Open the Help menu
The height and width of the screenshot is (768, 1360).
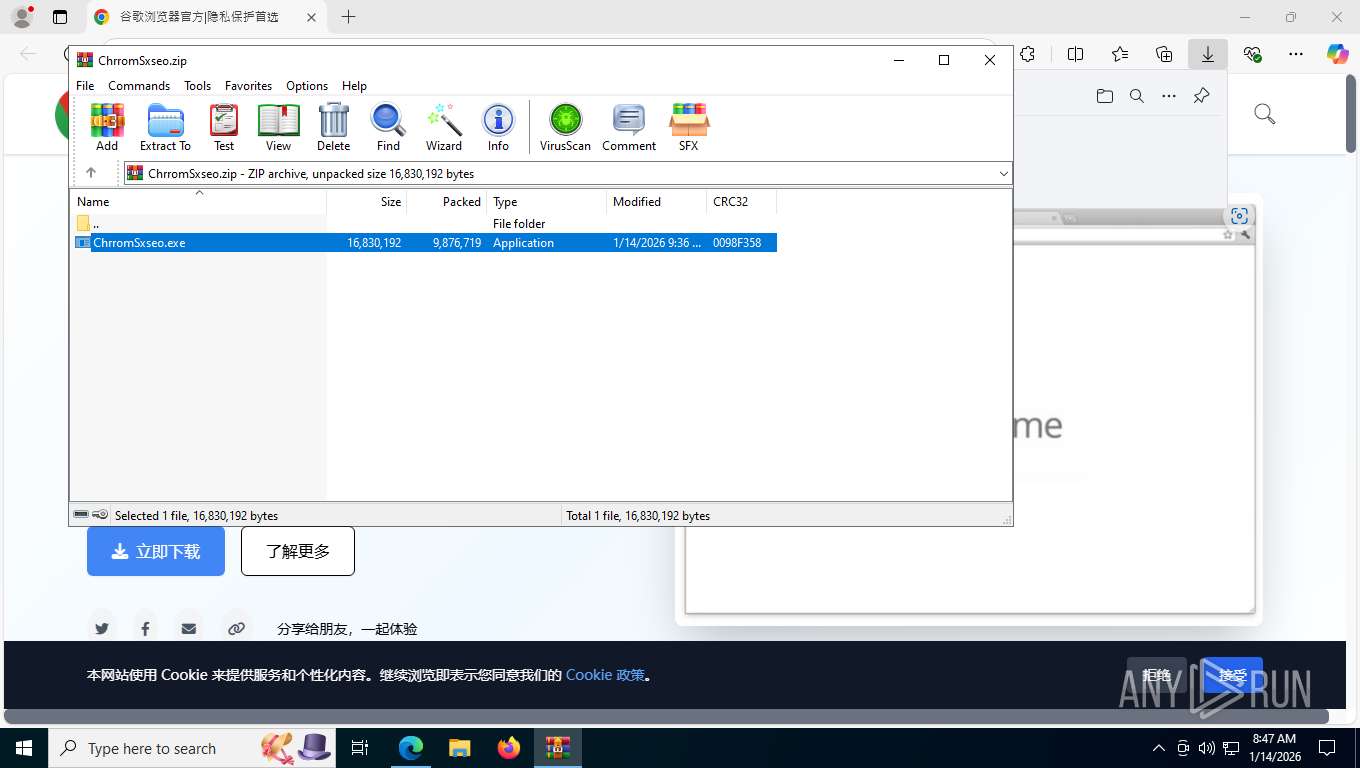(354, 86)
